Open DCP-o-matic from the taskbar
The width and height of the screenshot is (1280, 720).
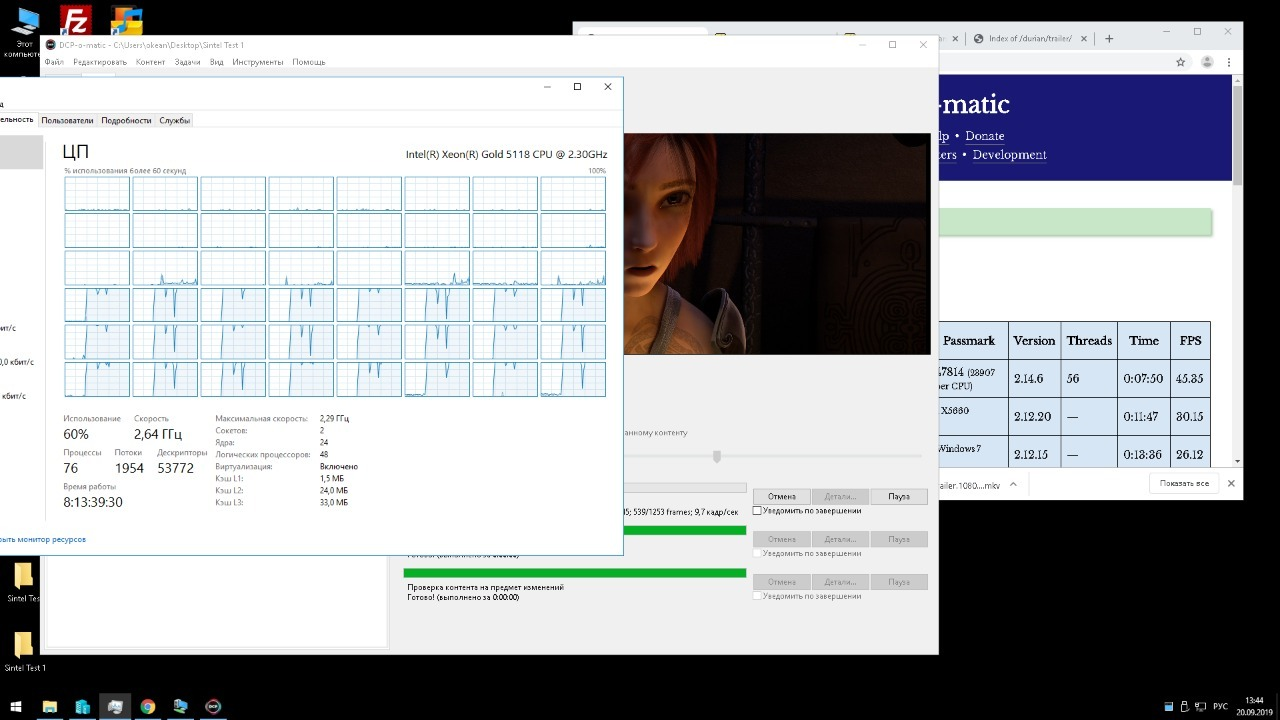(x=212, y=706)
